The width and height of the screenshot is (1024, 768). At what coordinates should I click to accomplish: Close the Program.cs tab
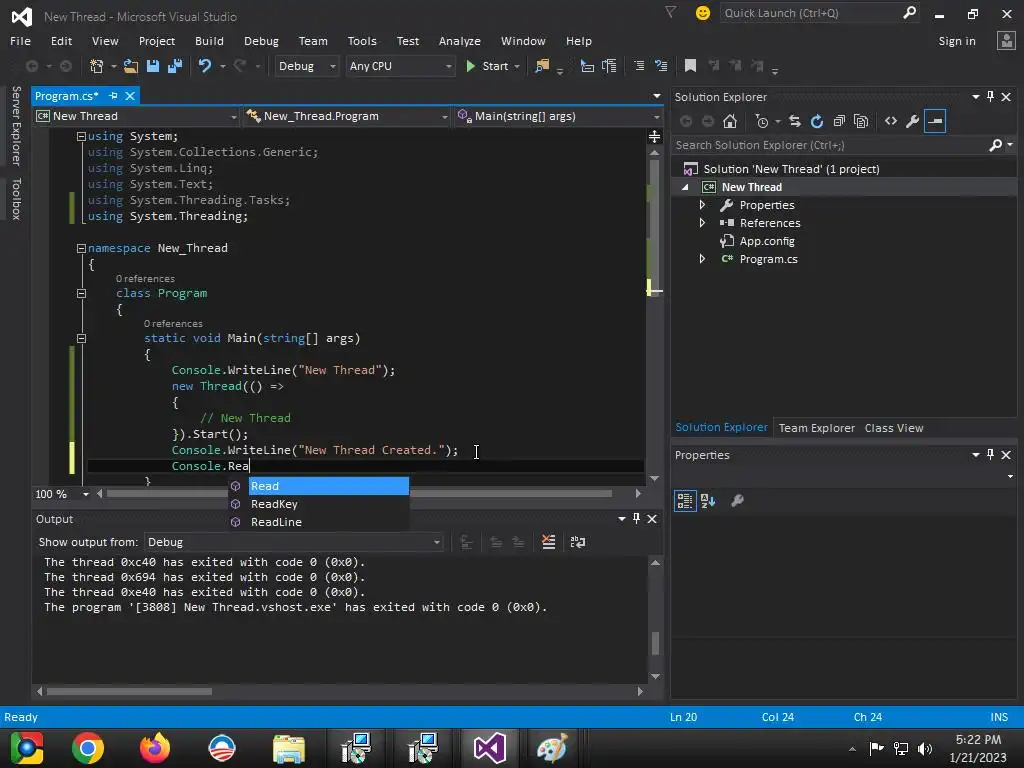pos(130,96)
